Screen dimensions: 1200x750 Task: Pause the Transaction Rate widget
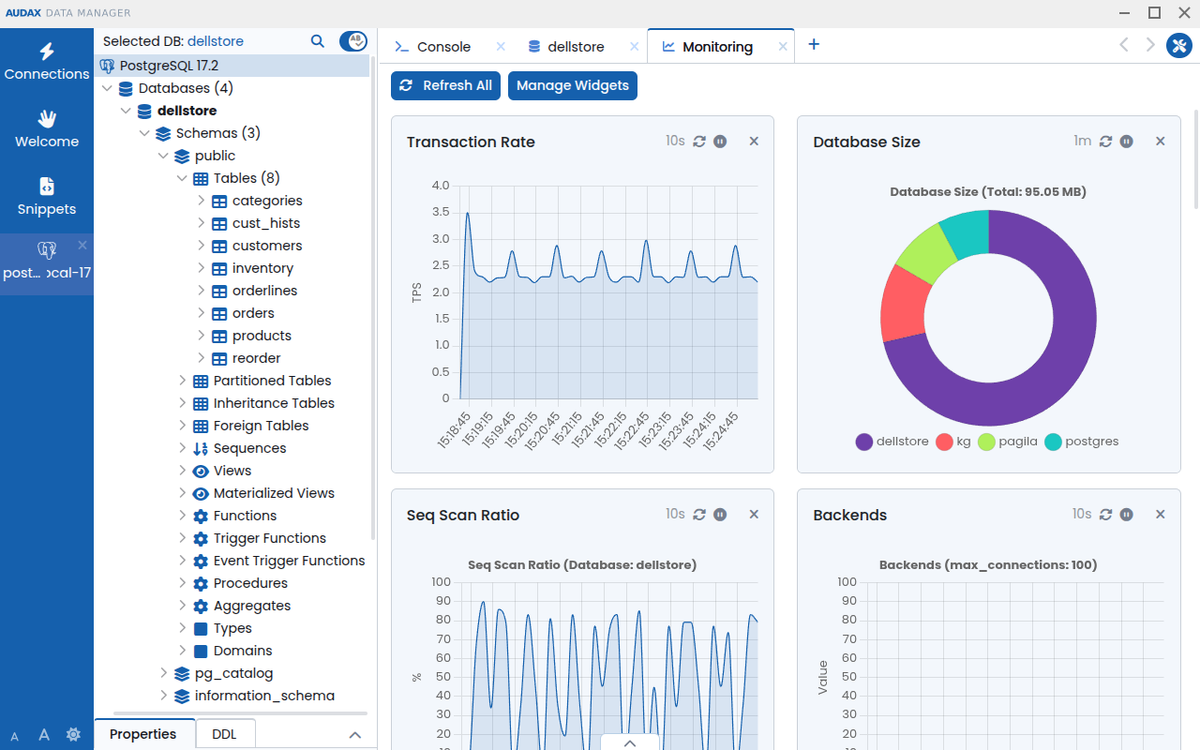click(x=720, y=142)
